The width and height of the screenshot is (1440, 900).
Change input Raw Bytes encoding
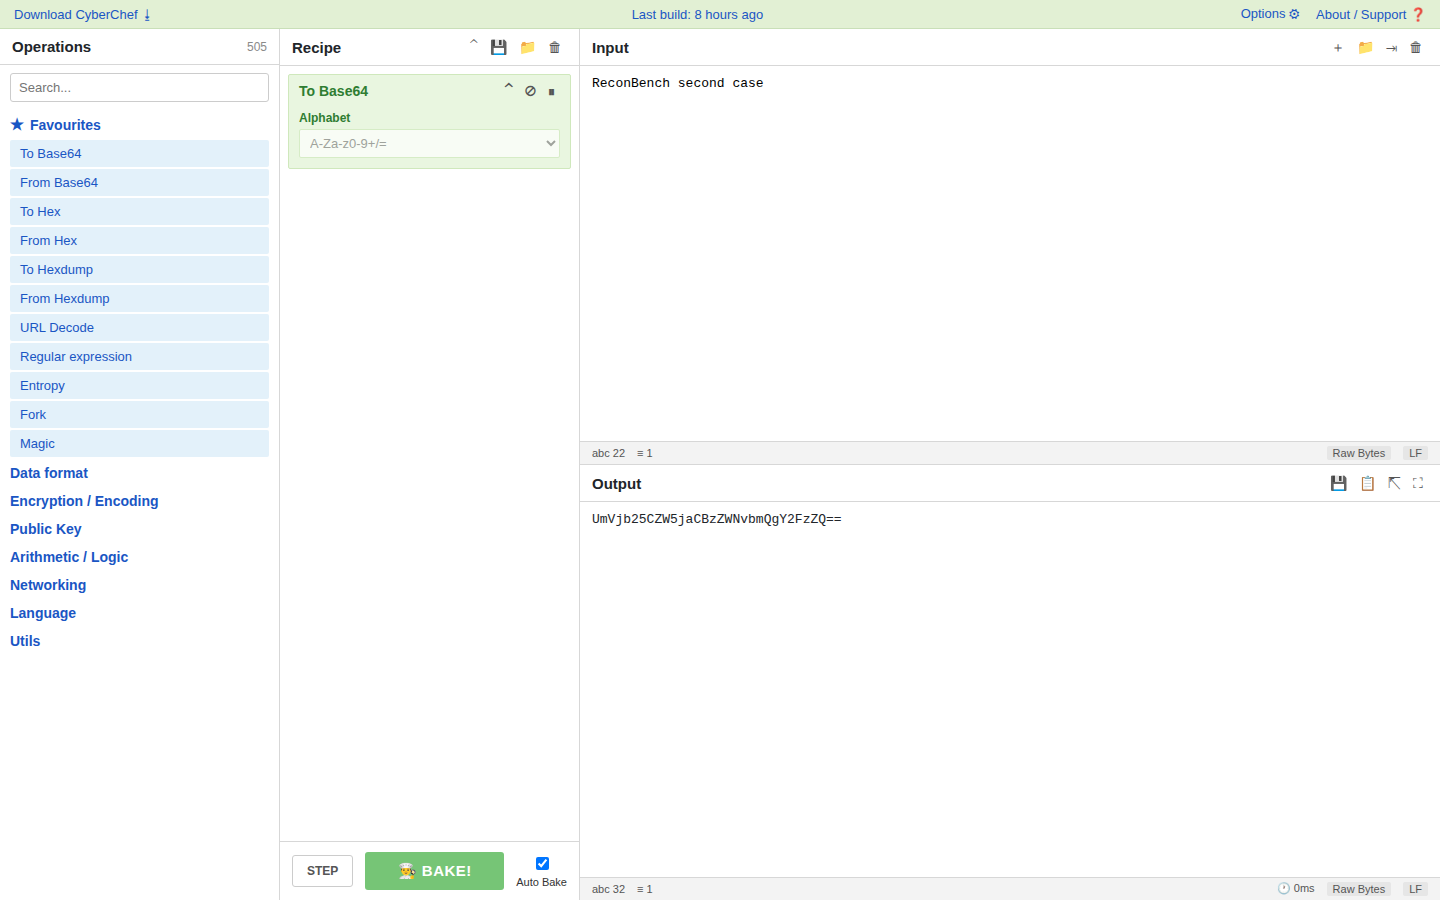point(1359,453)
